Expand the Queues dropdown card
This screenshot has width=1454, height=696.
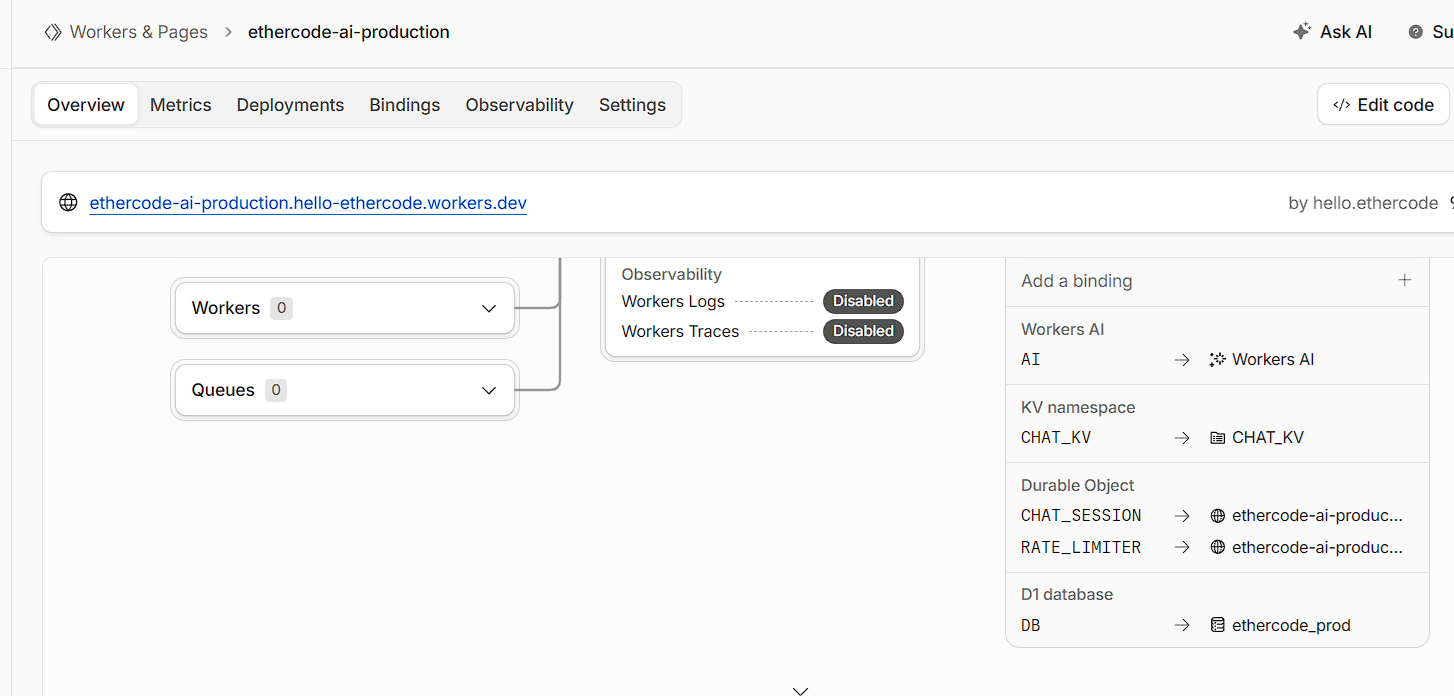pyautogui.click(x=345, y=390)
